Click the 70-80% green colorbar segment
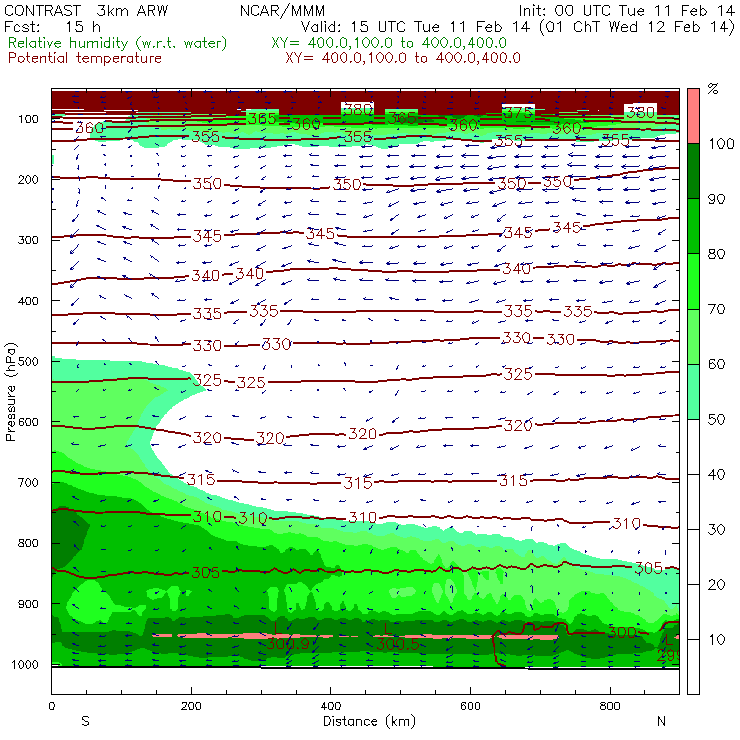 click(x=693, y=281)
